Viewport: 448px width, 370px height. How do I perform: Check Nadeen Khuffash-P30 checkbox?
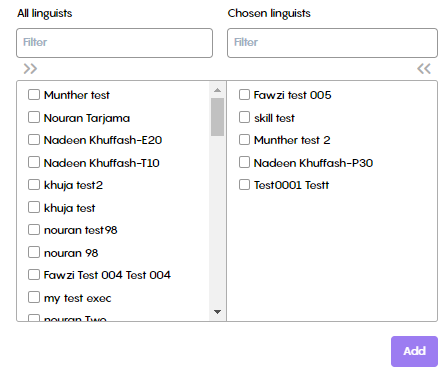[x=244, y=162]
